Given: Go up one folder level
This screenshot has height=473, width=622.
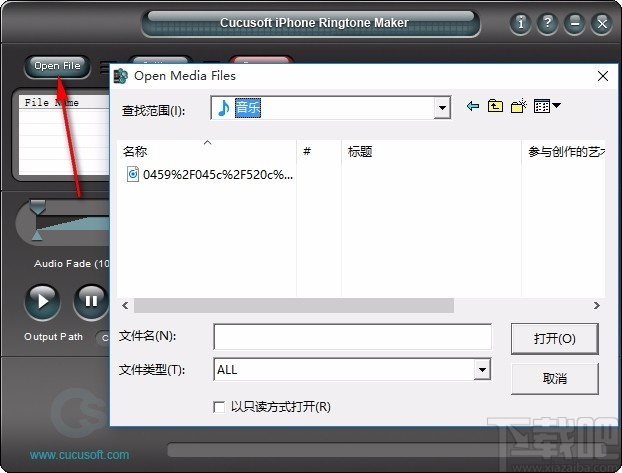Looking at the screenshot, I should pos(495,106).
